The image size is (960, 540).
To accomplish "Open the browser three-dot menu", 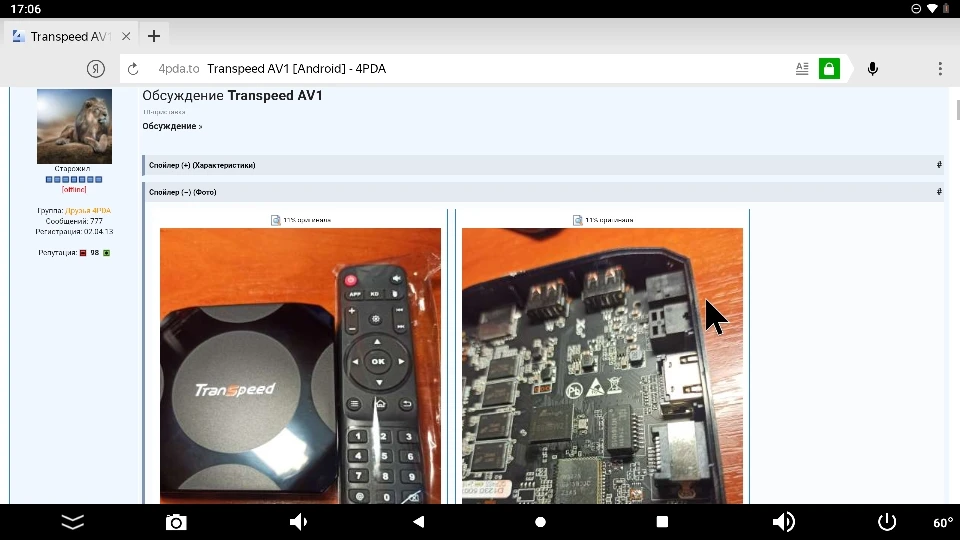I will (x=940, y=69).
